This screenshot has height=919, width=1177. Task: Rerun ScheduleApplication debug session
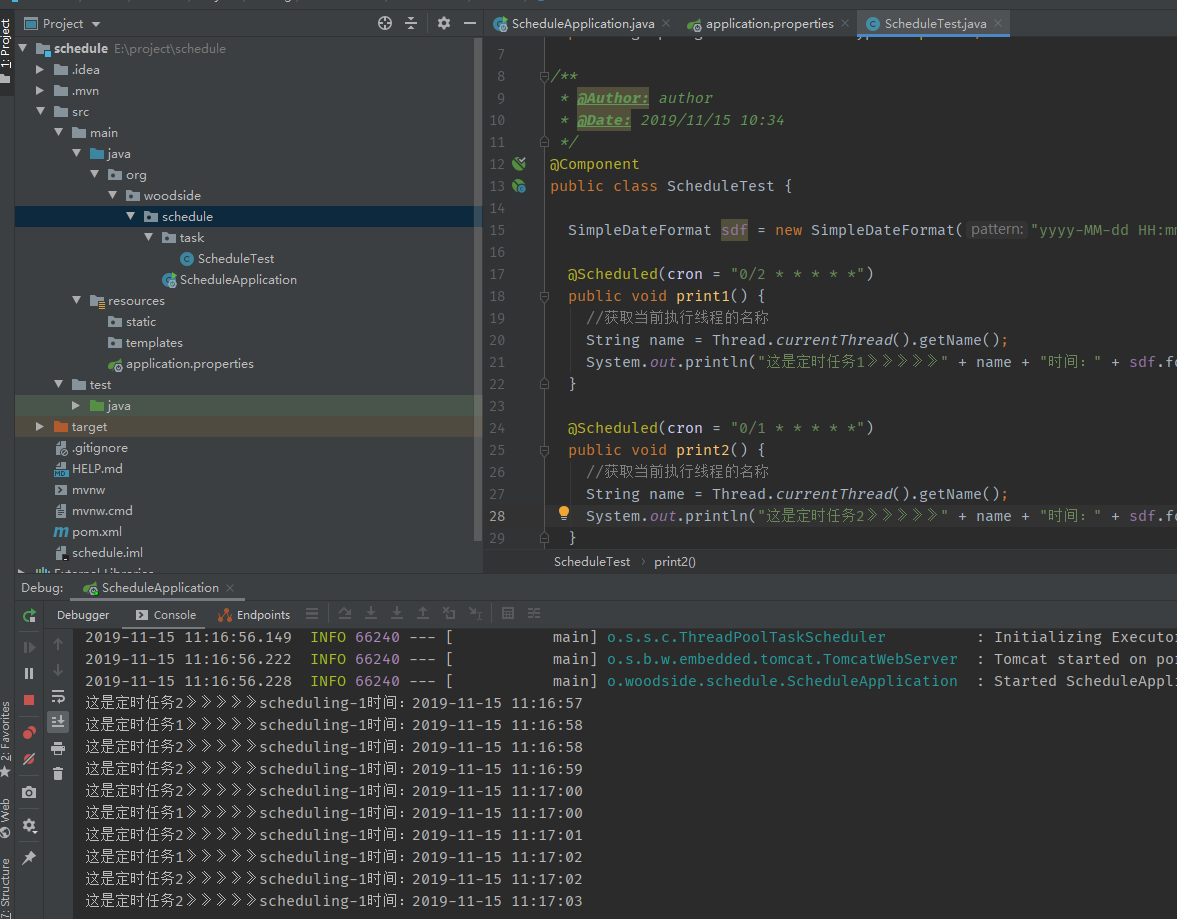click(x=29, y=616)
